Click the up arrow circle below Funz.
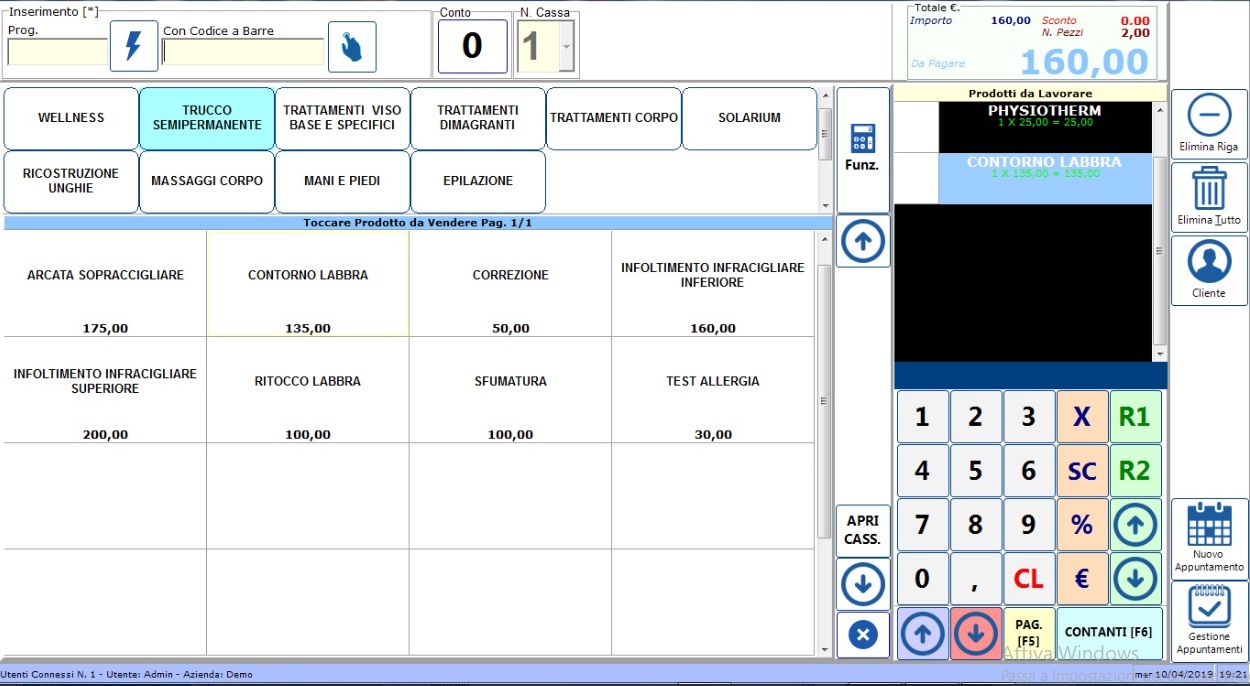 coord(863,242)
